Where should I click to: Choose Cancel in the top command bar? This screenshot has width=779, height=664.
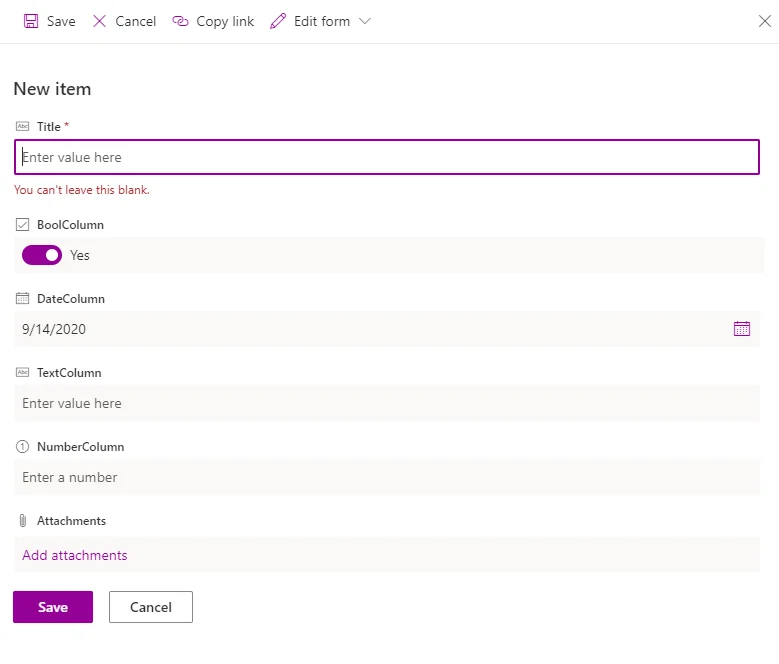tap(135, 21)
